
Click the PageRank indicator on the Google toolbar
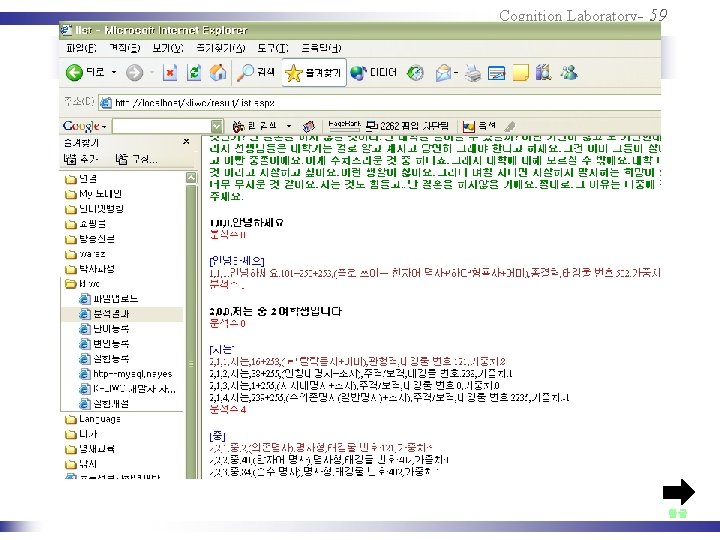(x=344, y=125)
